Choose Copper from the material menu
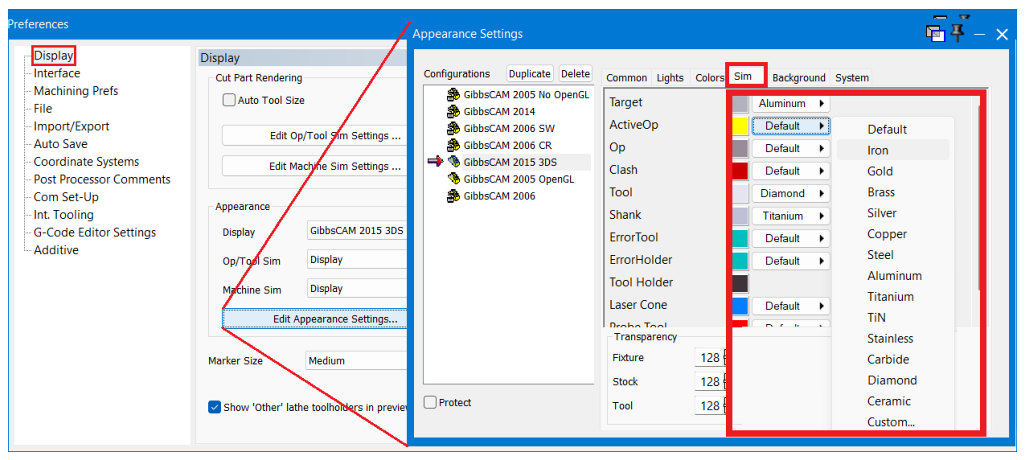Screen dimensions: 1025x460 [x=893, y=234]
